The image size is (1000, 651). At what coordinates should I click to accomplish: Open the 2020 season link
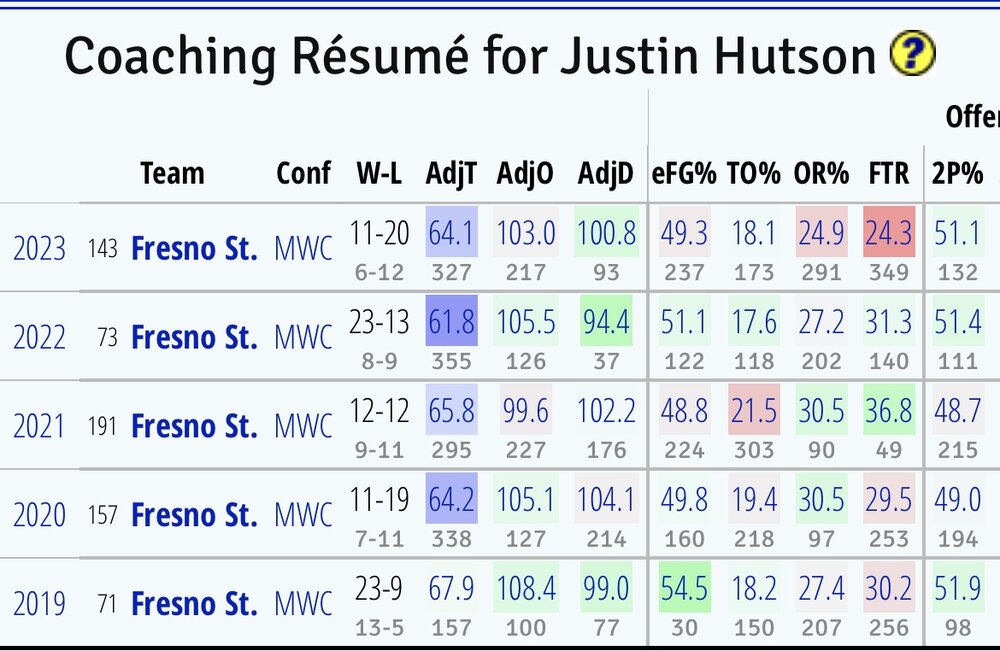[39, 515]
